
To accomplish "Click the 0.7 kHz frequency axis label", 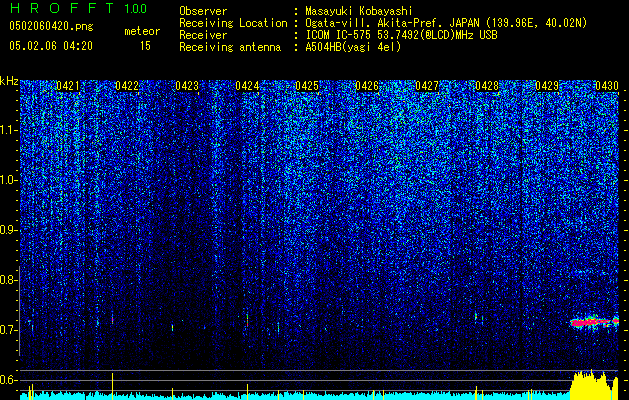I will pos(8,330).
